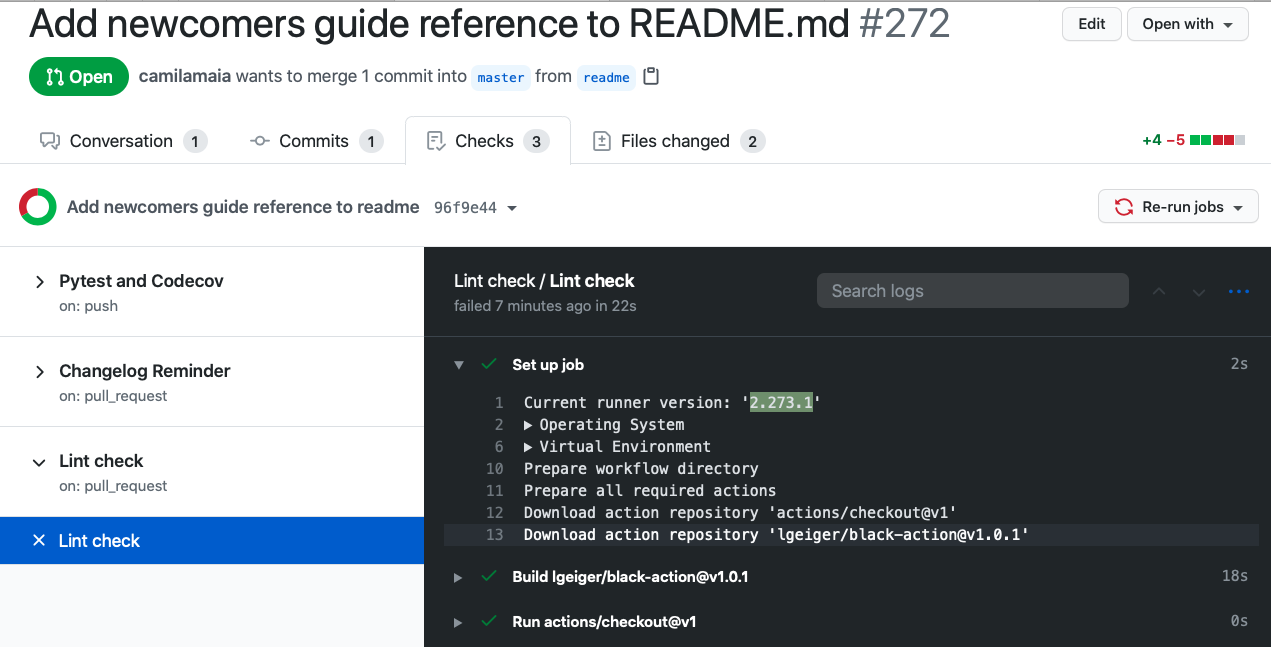Open the Re-run jobs dropdown
The image size is (1271, 647).
[1177, 207]
